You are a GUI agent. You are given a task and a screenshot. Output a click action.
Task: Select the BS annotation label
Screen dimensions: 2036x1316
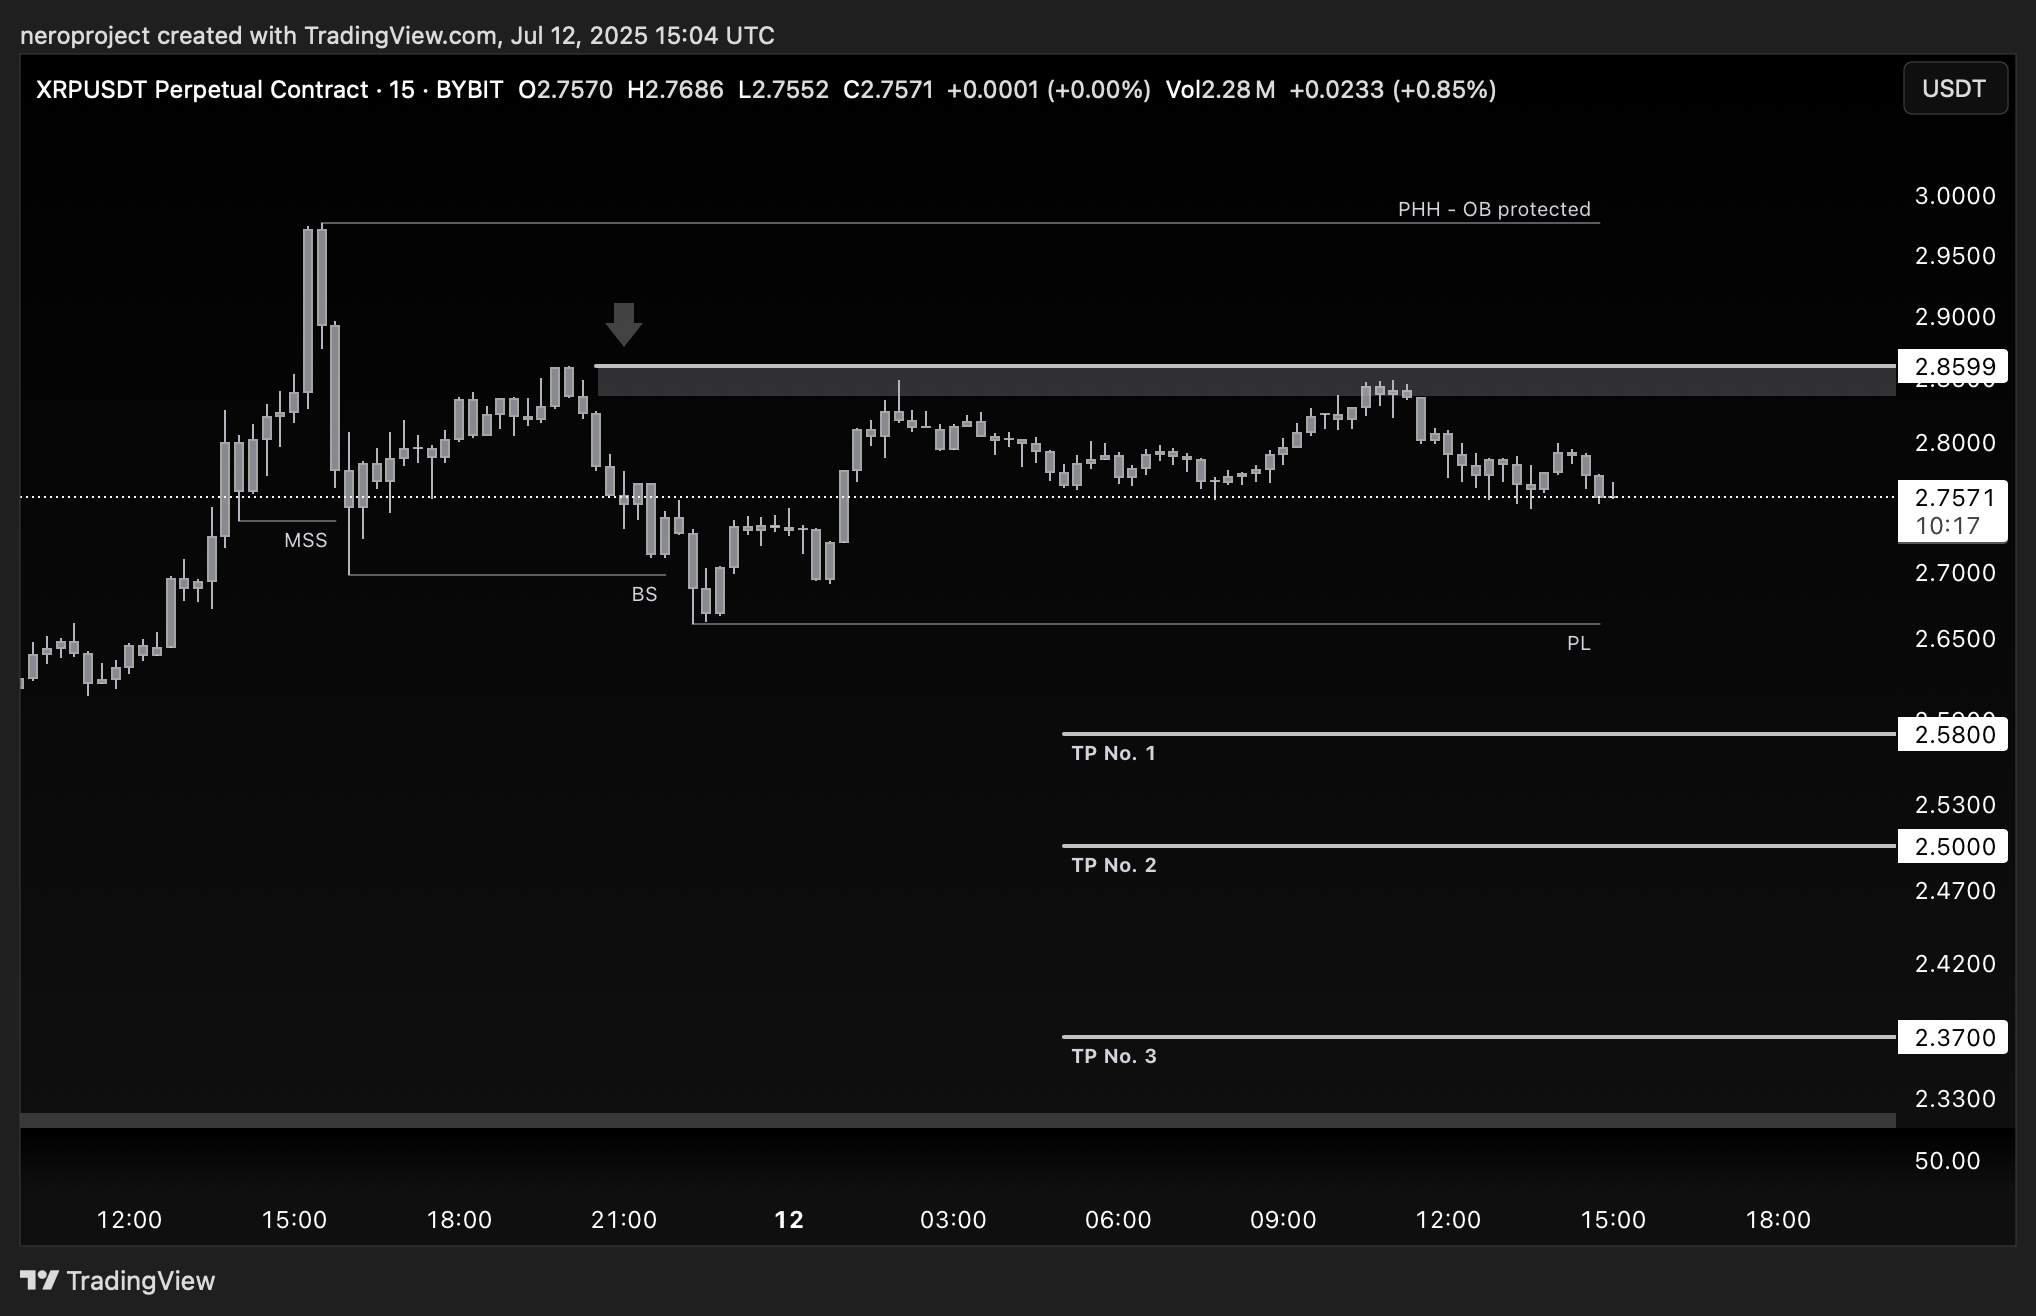(x=644, y=594)
